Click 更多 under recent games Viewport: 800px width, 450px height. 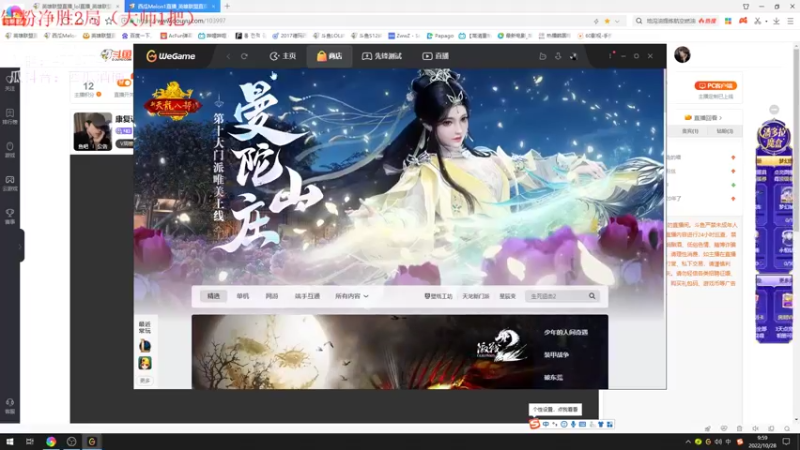[145, 381]
